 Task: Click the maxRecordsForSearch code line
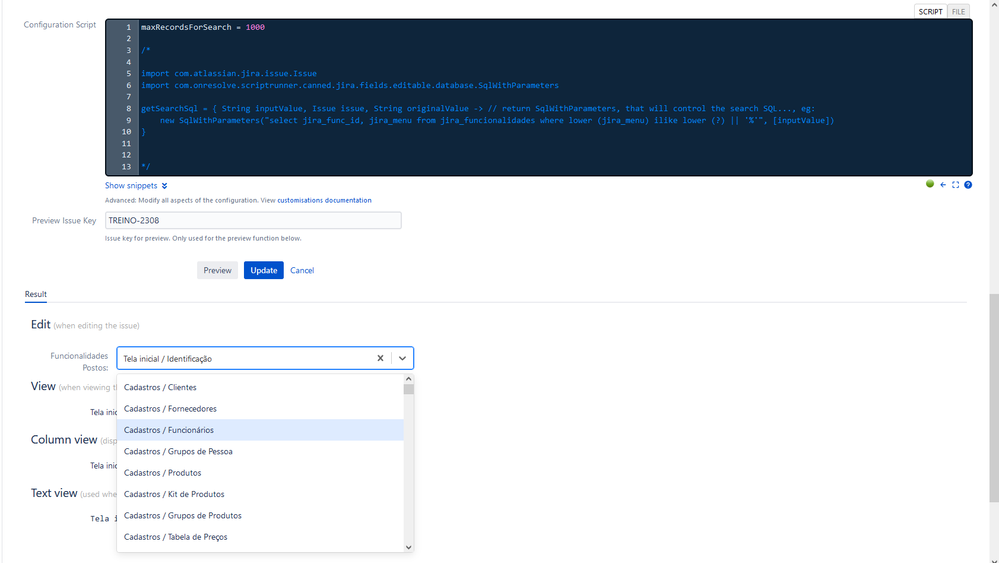[203, 27]
